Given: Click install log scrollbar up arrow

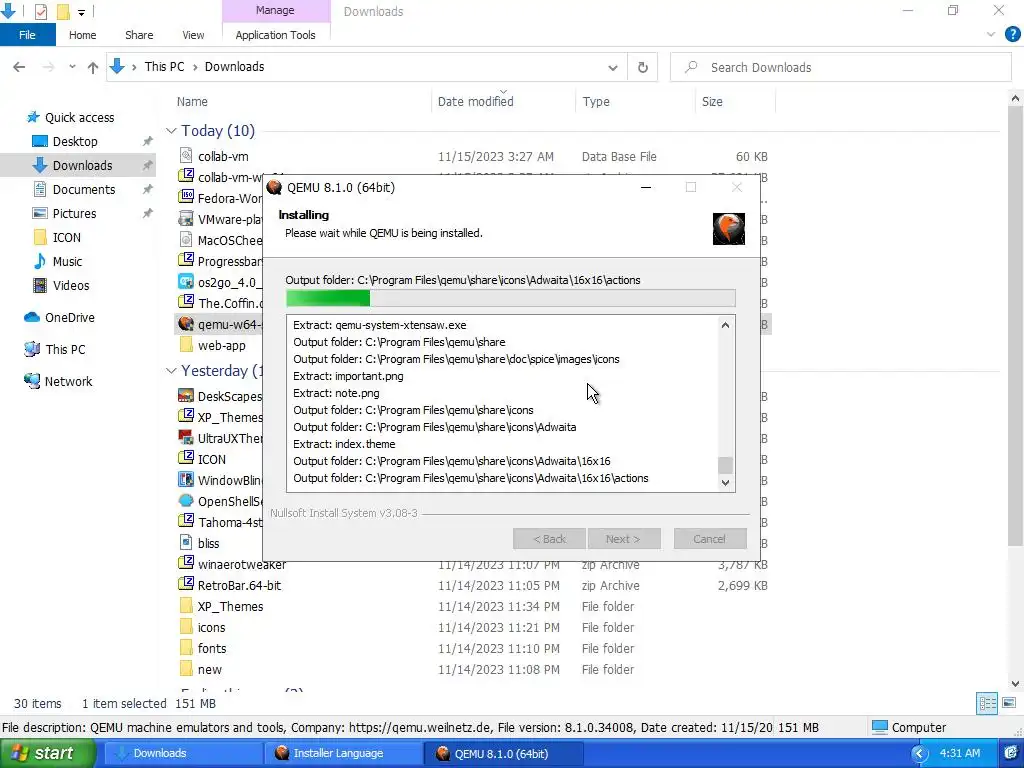Looking at the screenshot, I should coord(725,325).
